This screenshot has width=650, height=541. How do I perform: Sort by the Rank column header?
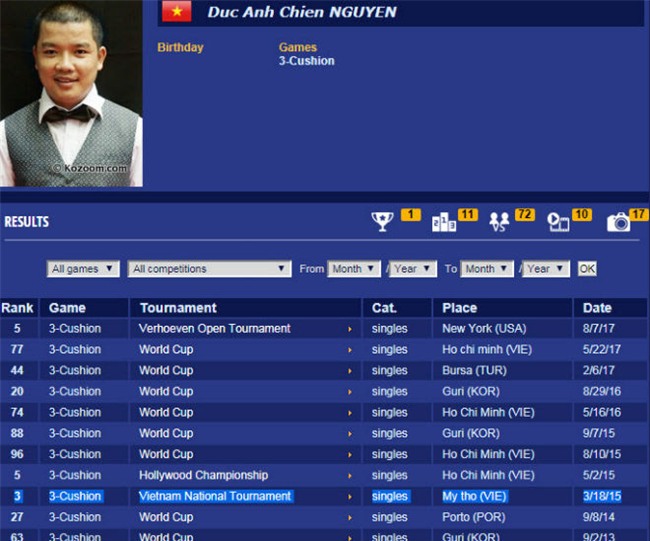18,308
